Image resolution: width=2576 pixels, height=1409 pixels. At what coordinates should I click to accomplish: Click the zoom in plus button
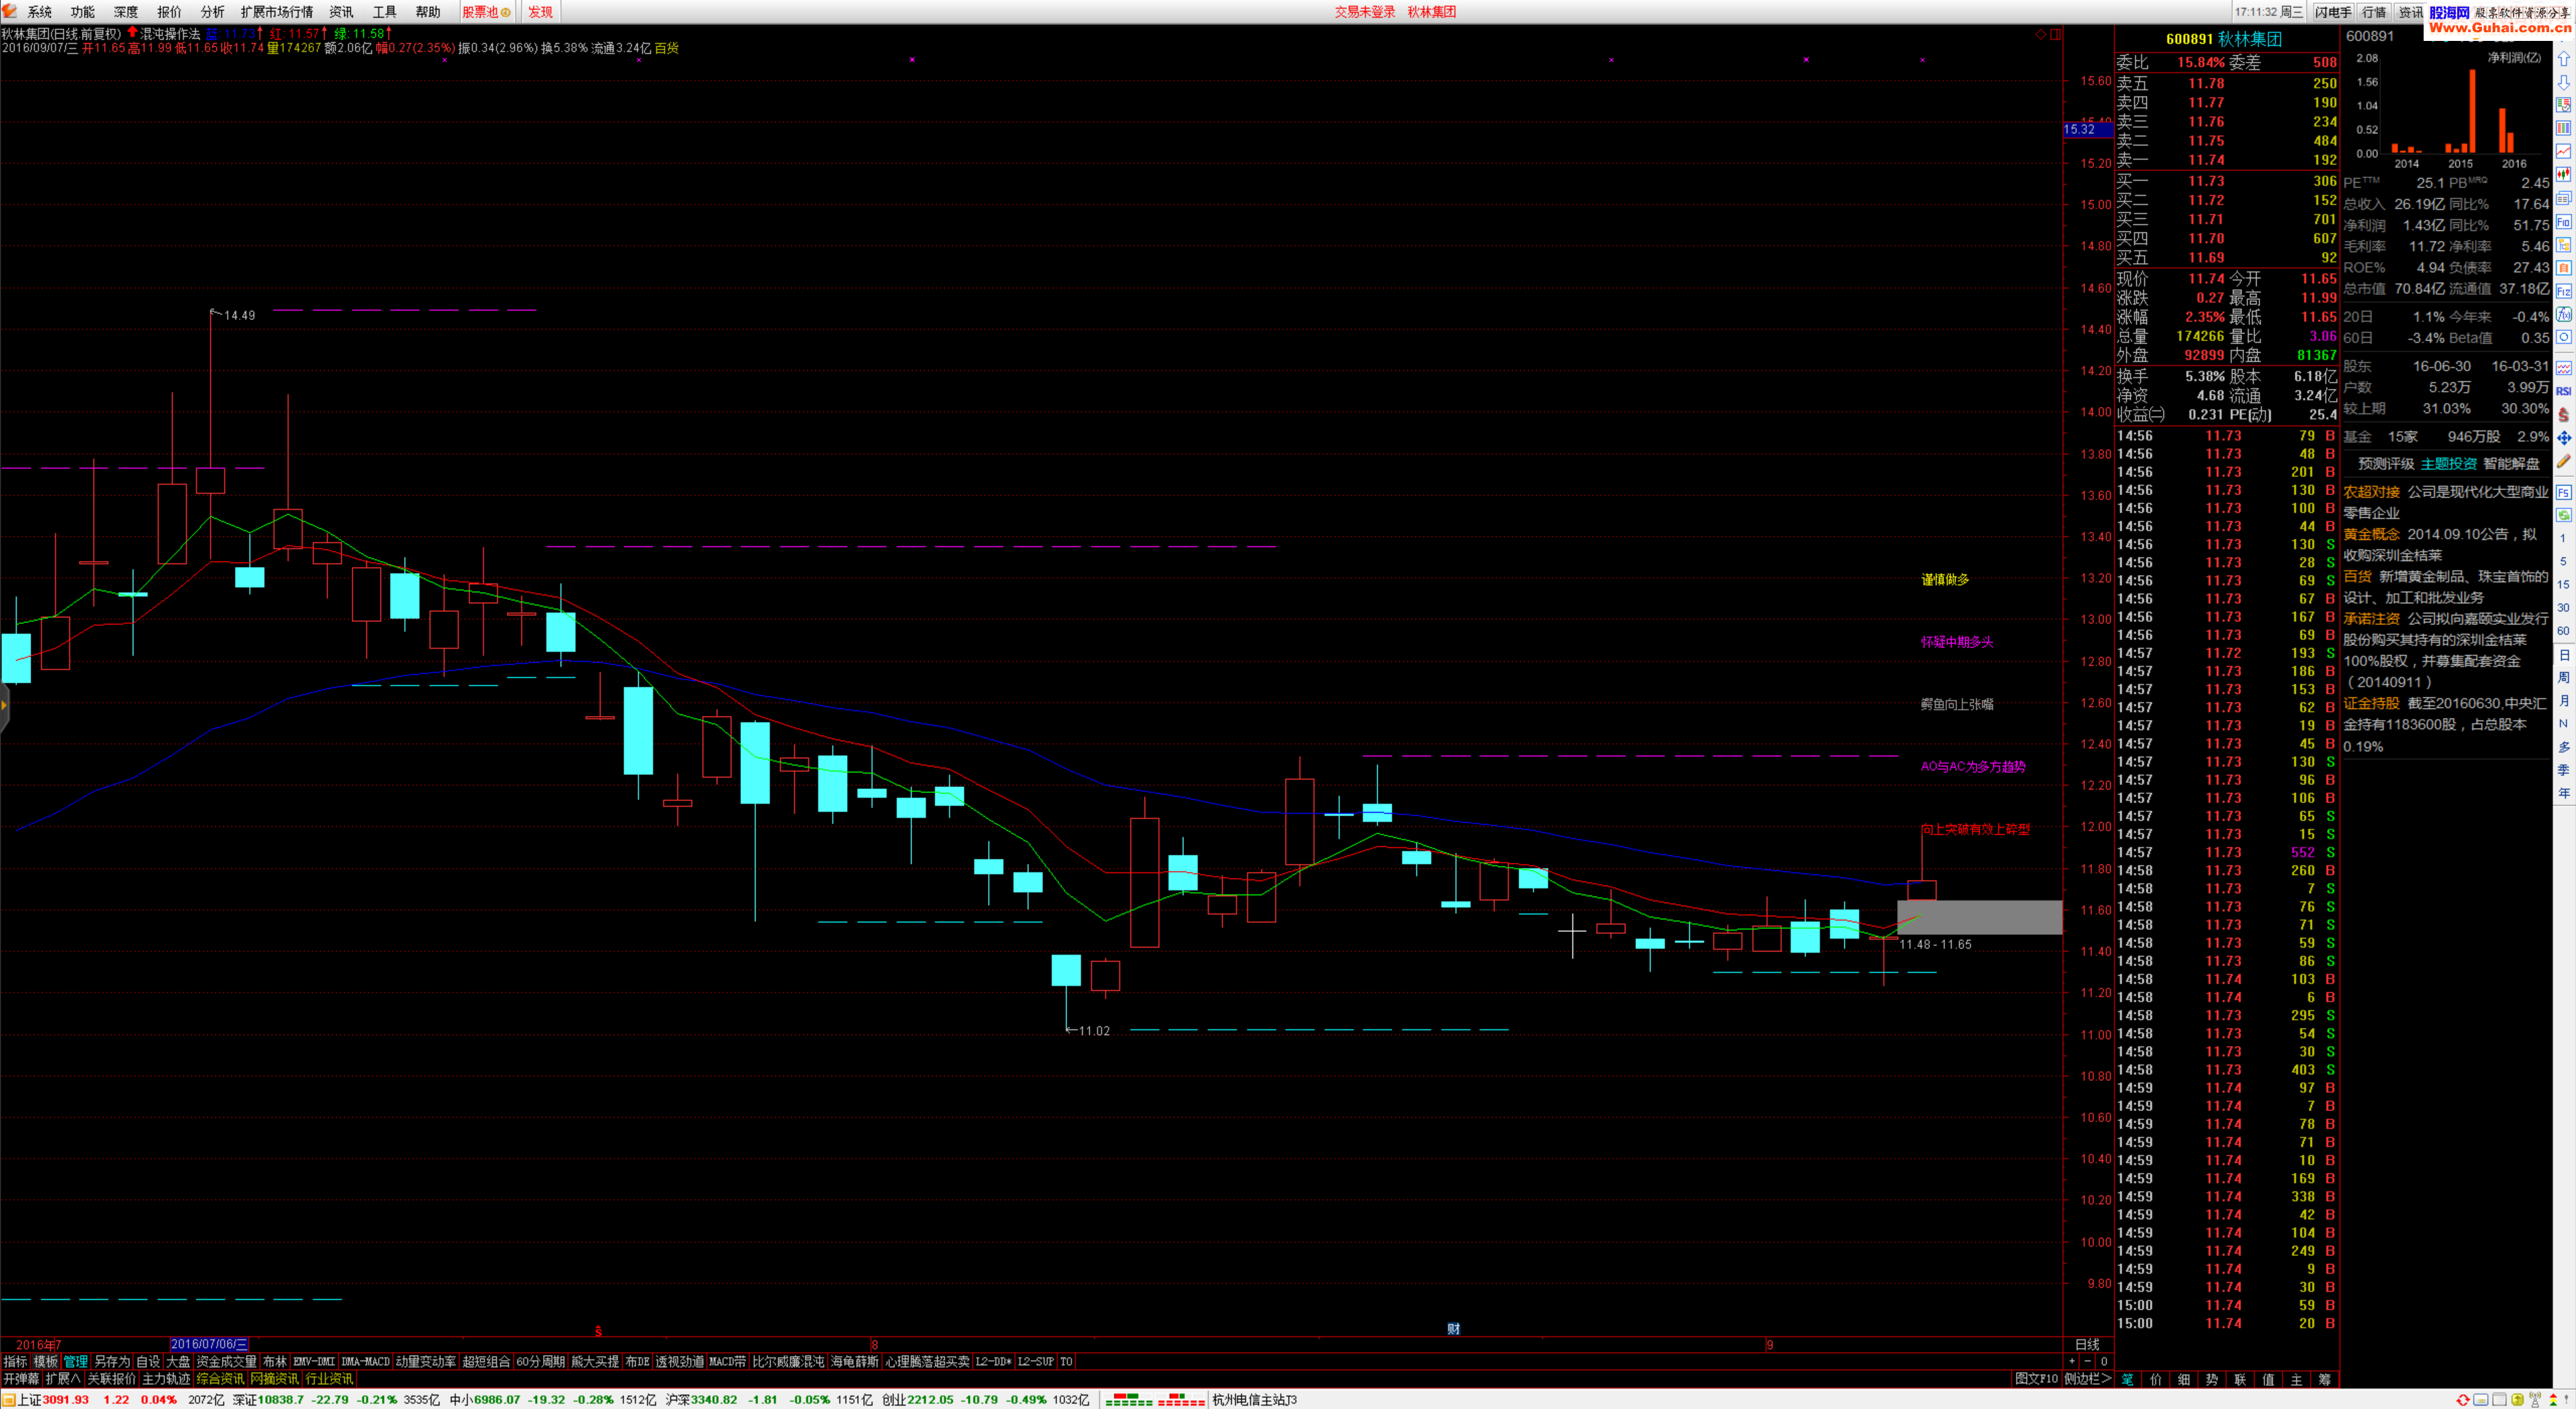2071,1361
